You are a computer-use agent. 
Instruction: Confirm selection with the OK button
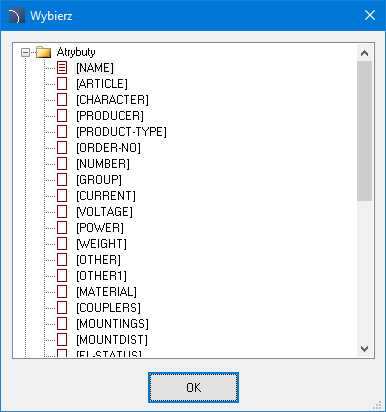(193, 387)
